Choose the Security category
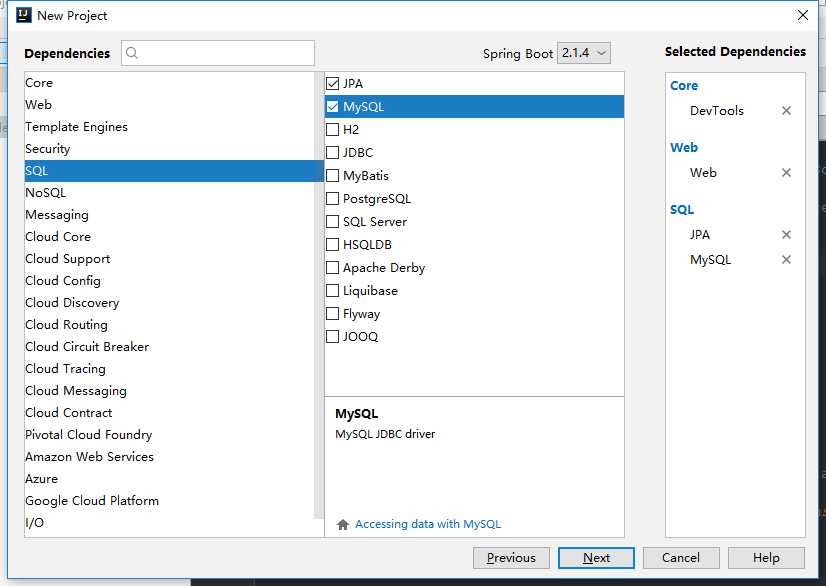826x586 pixels. click(x=170, y=149)
